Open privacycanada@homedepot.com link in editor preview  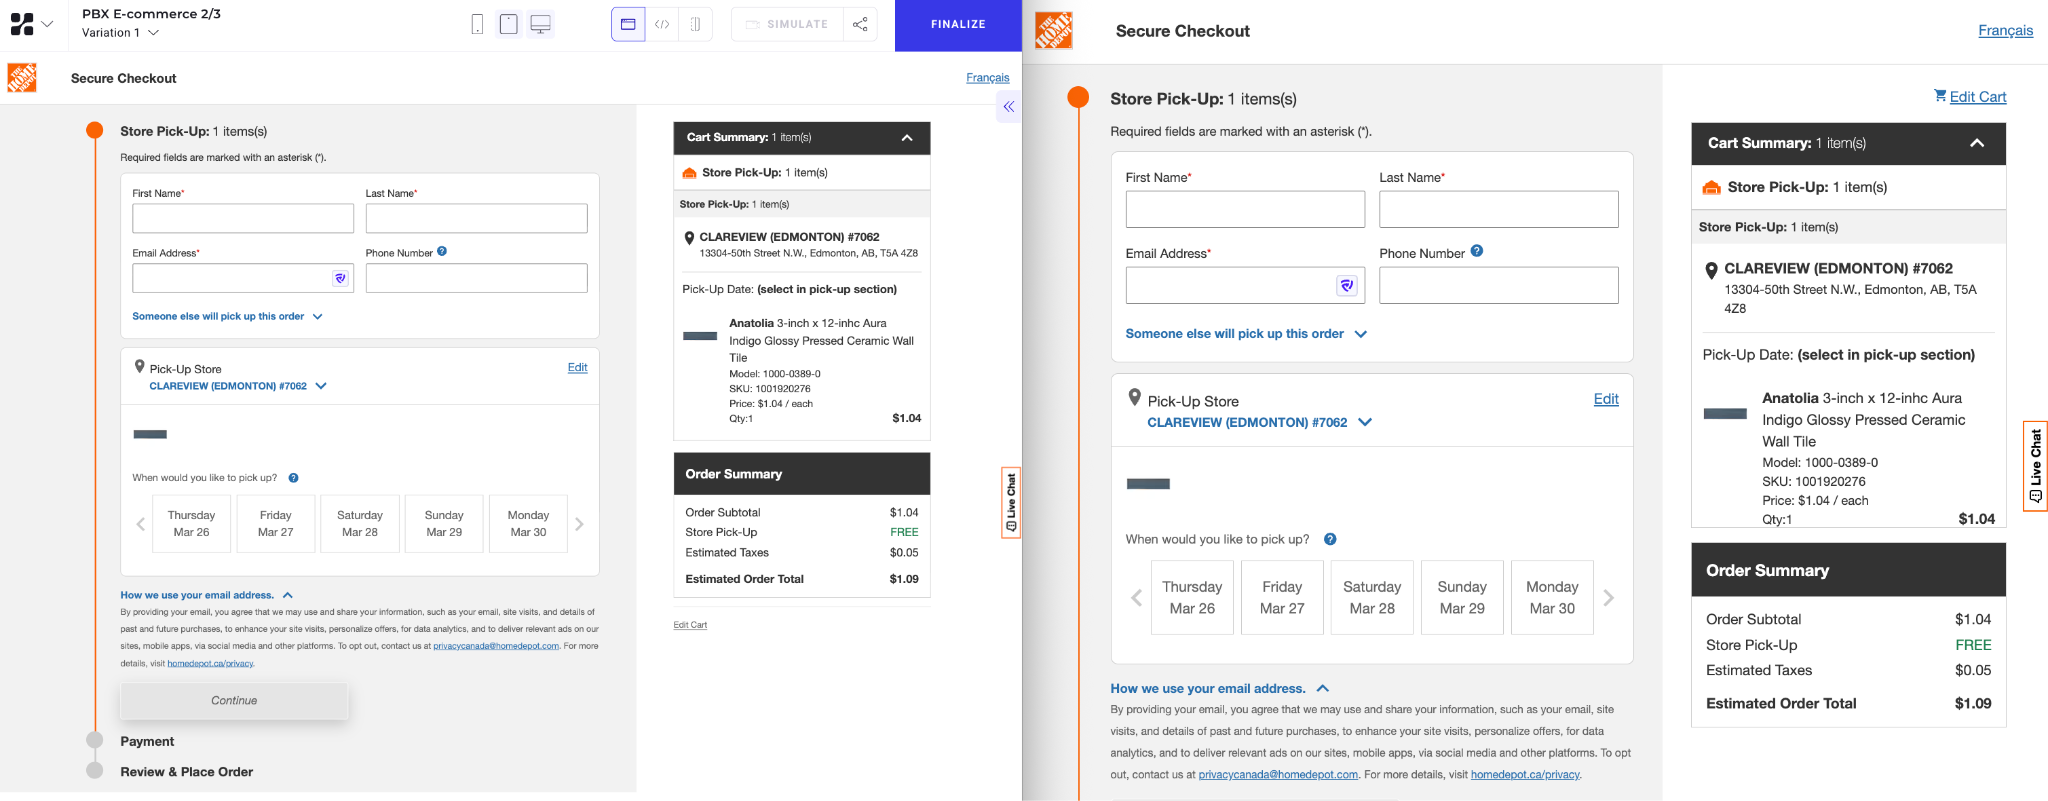tap(496, 646)
